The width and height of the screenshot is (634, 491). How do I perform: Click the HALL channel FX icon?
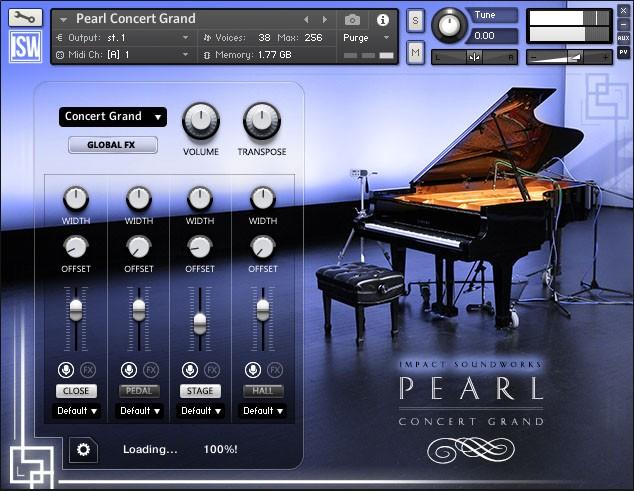(x=274, y=370)
